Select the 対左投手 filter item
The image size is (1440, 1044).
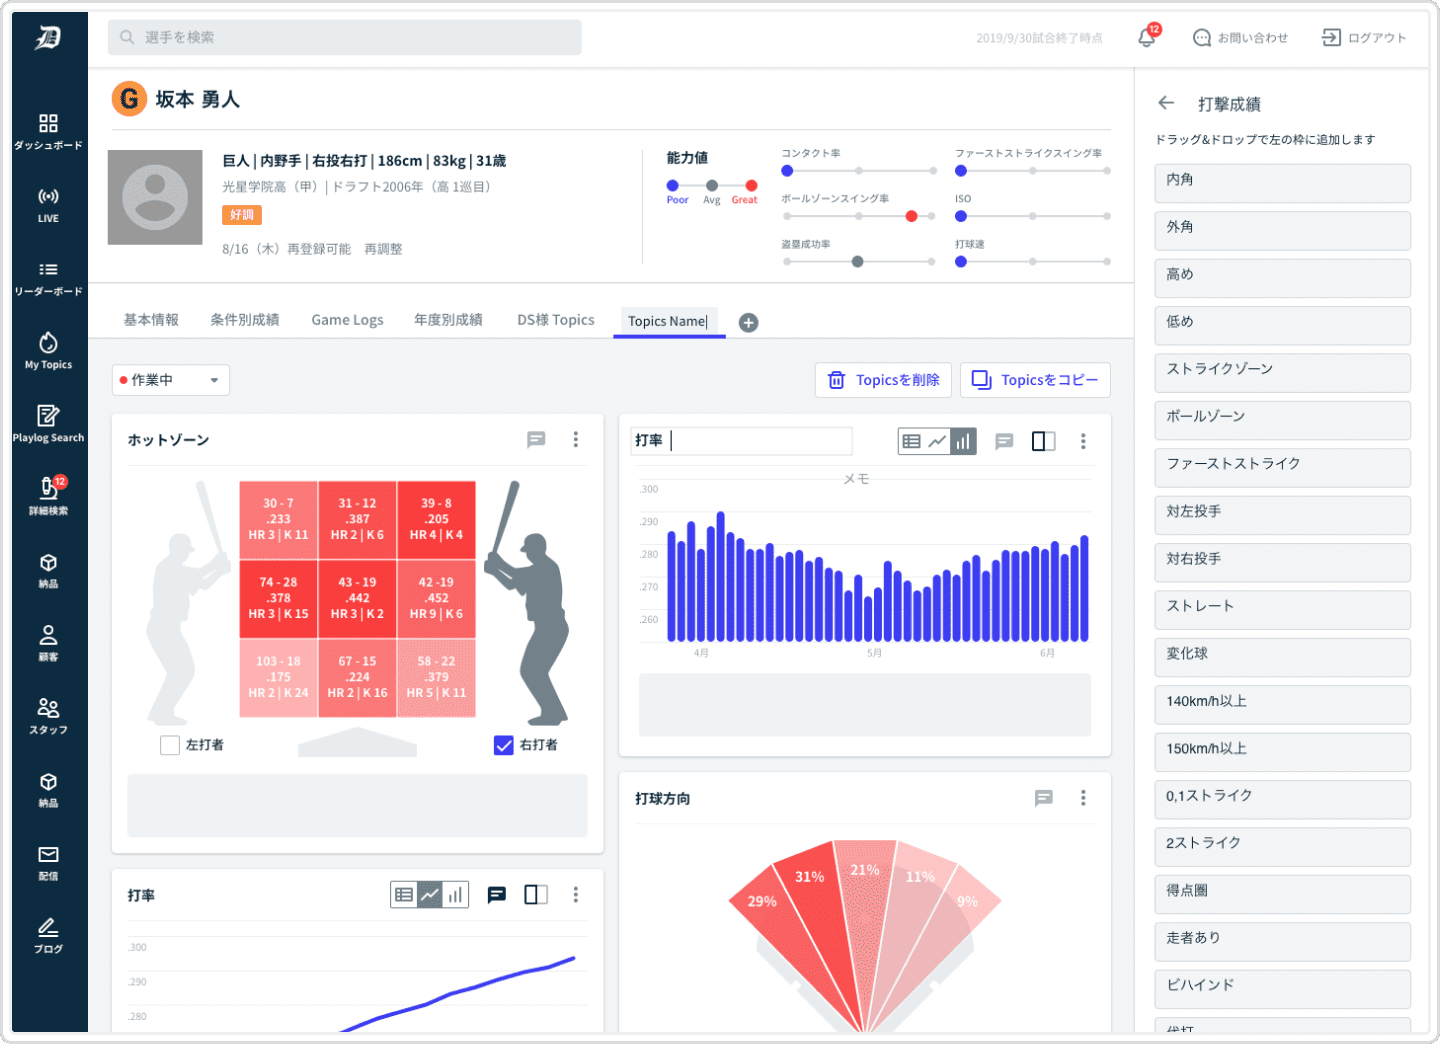(x=1282, y=516)
